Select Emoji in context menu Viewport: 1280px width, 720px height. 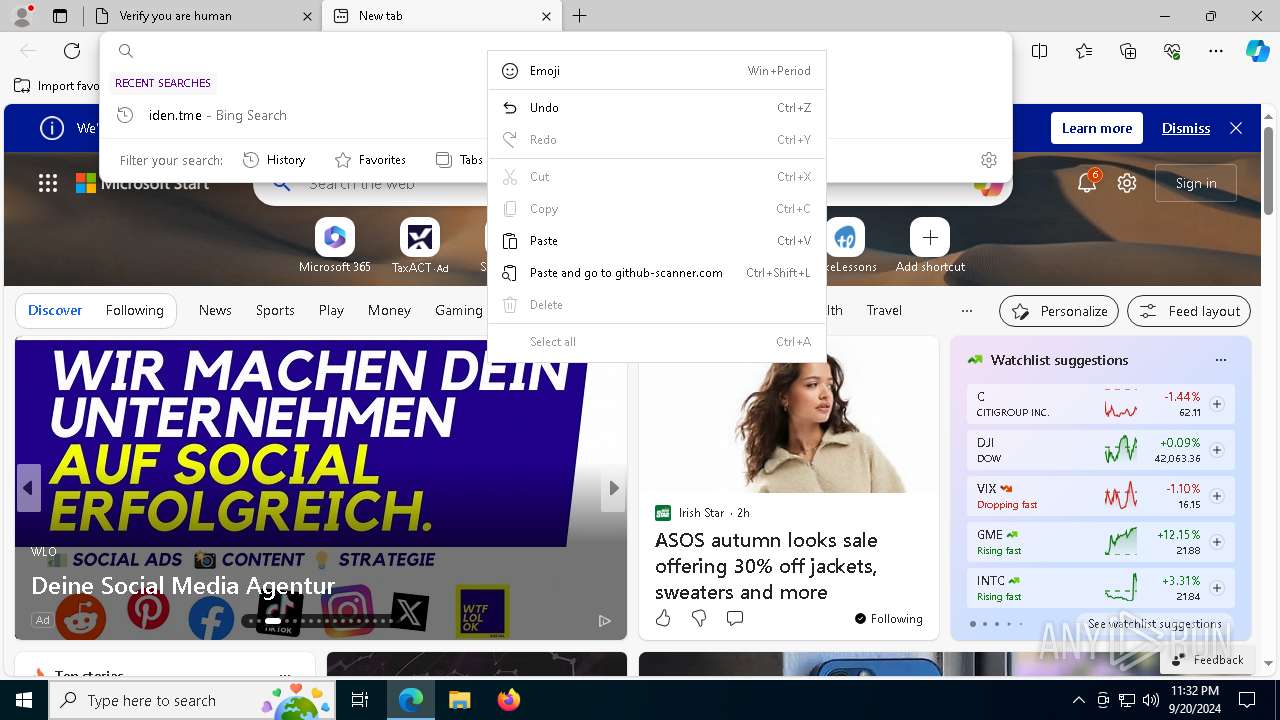[x=657, y=71]
